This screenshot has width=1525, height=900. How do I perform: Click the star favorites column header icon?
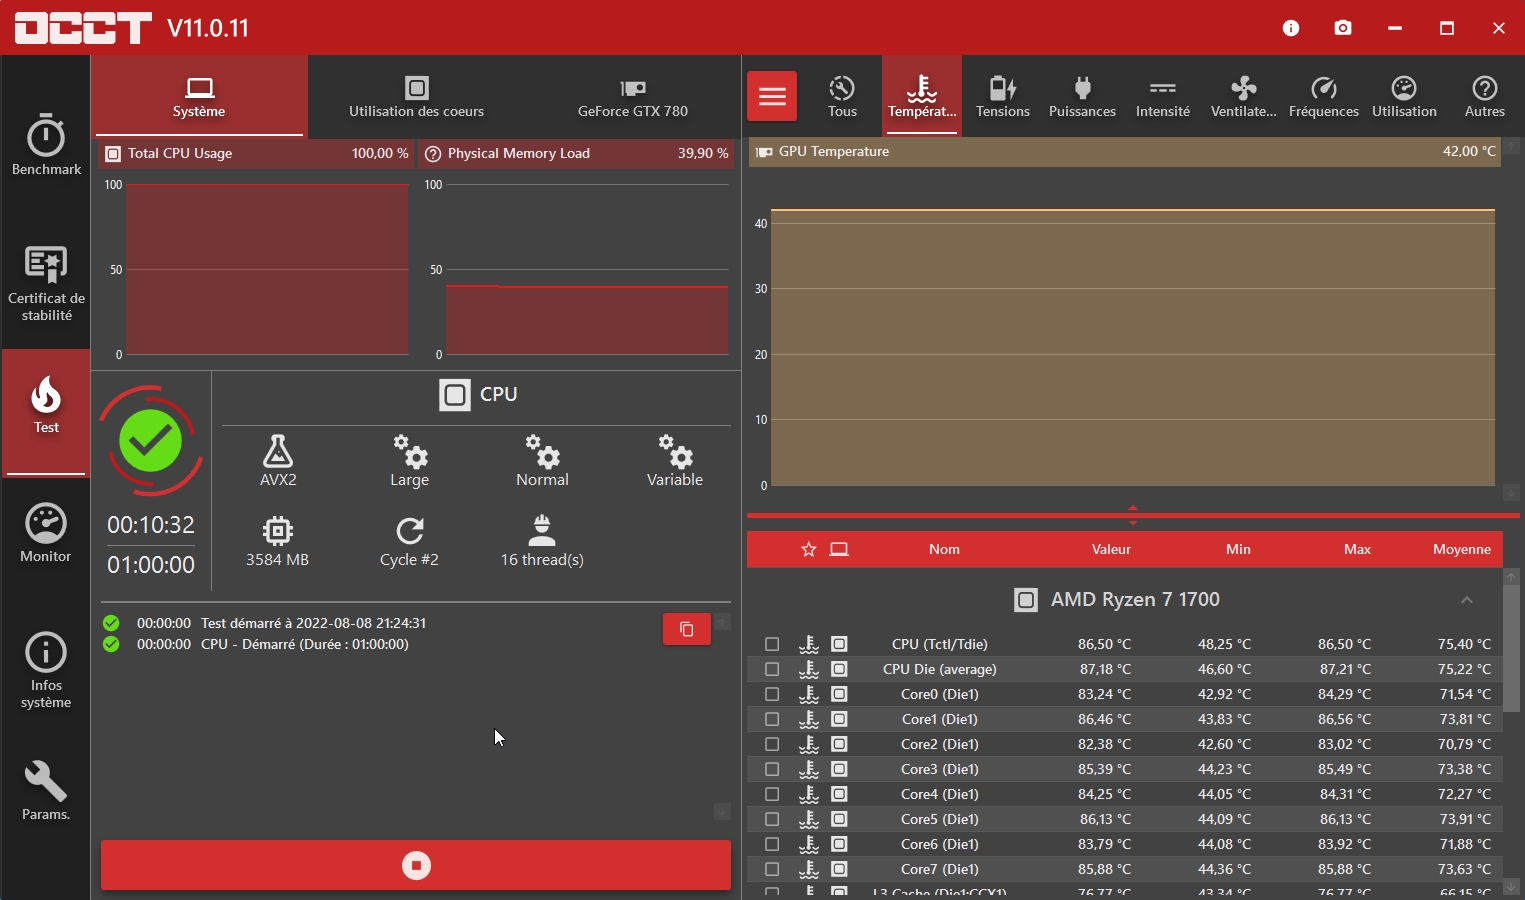(x=809, y=549)
